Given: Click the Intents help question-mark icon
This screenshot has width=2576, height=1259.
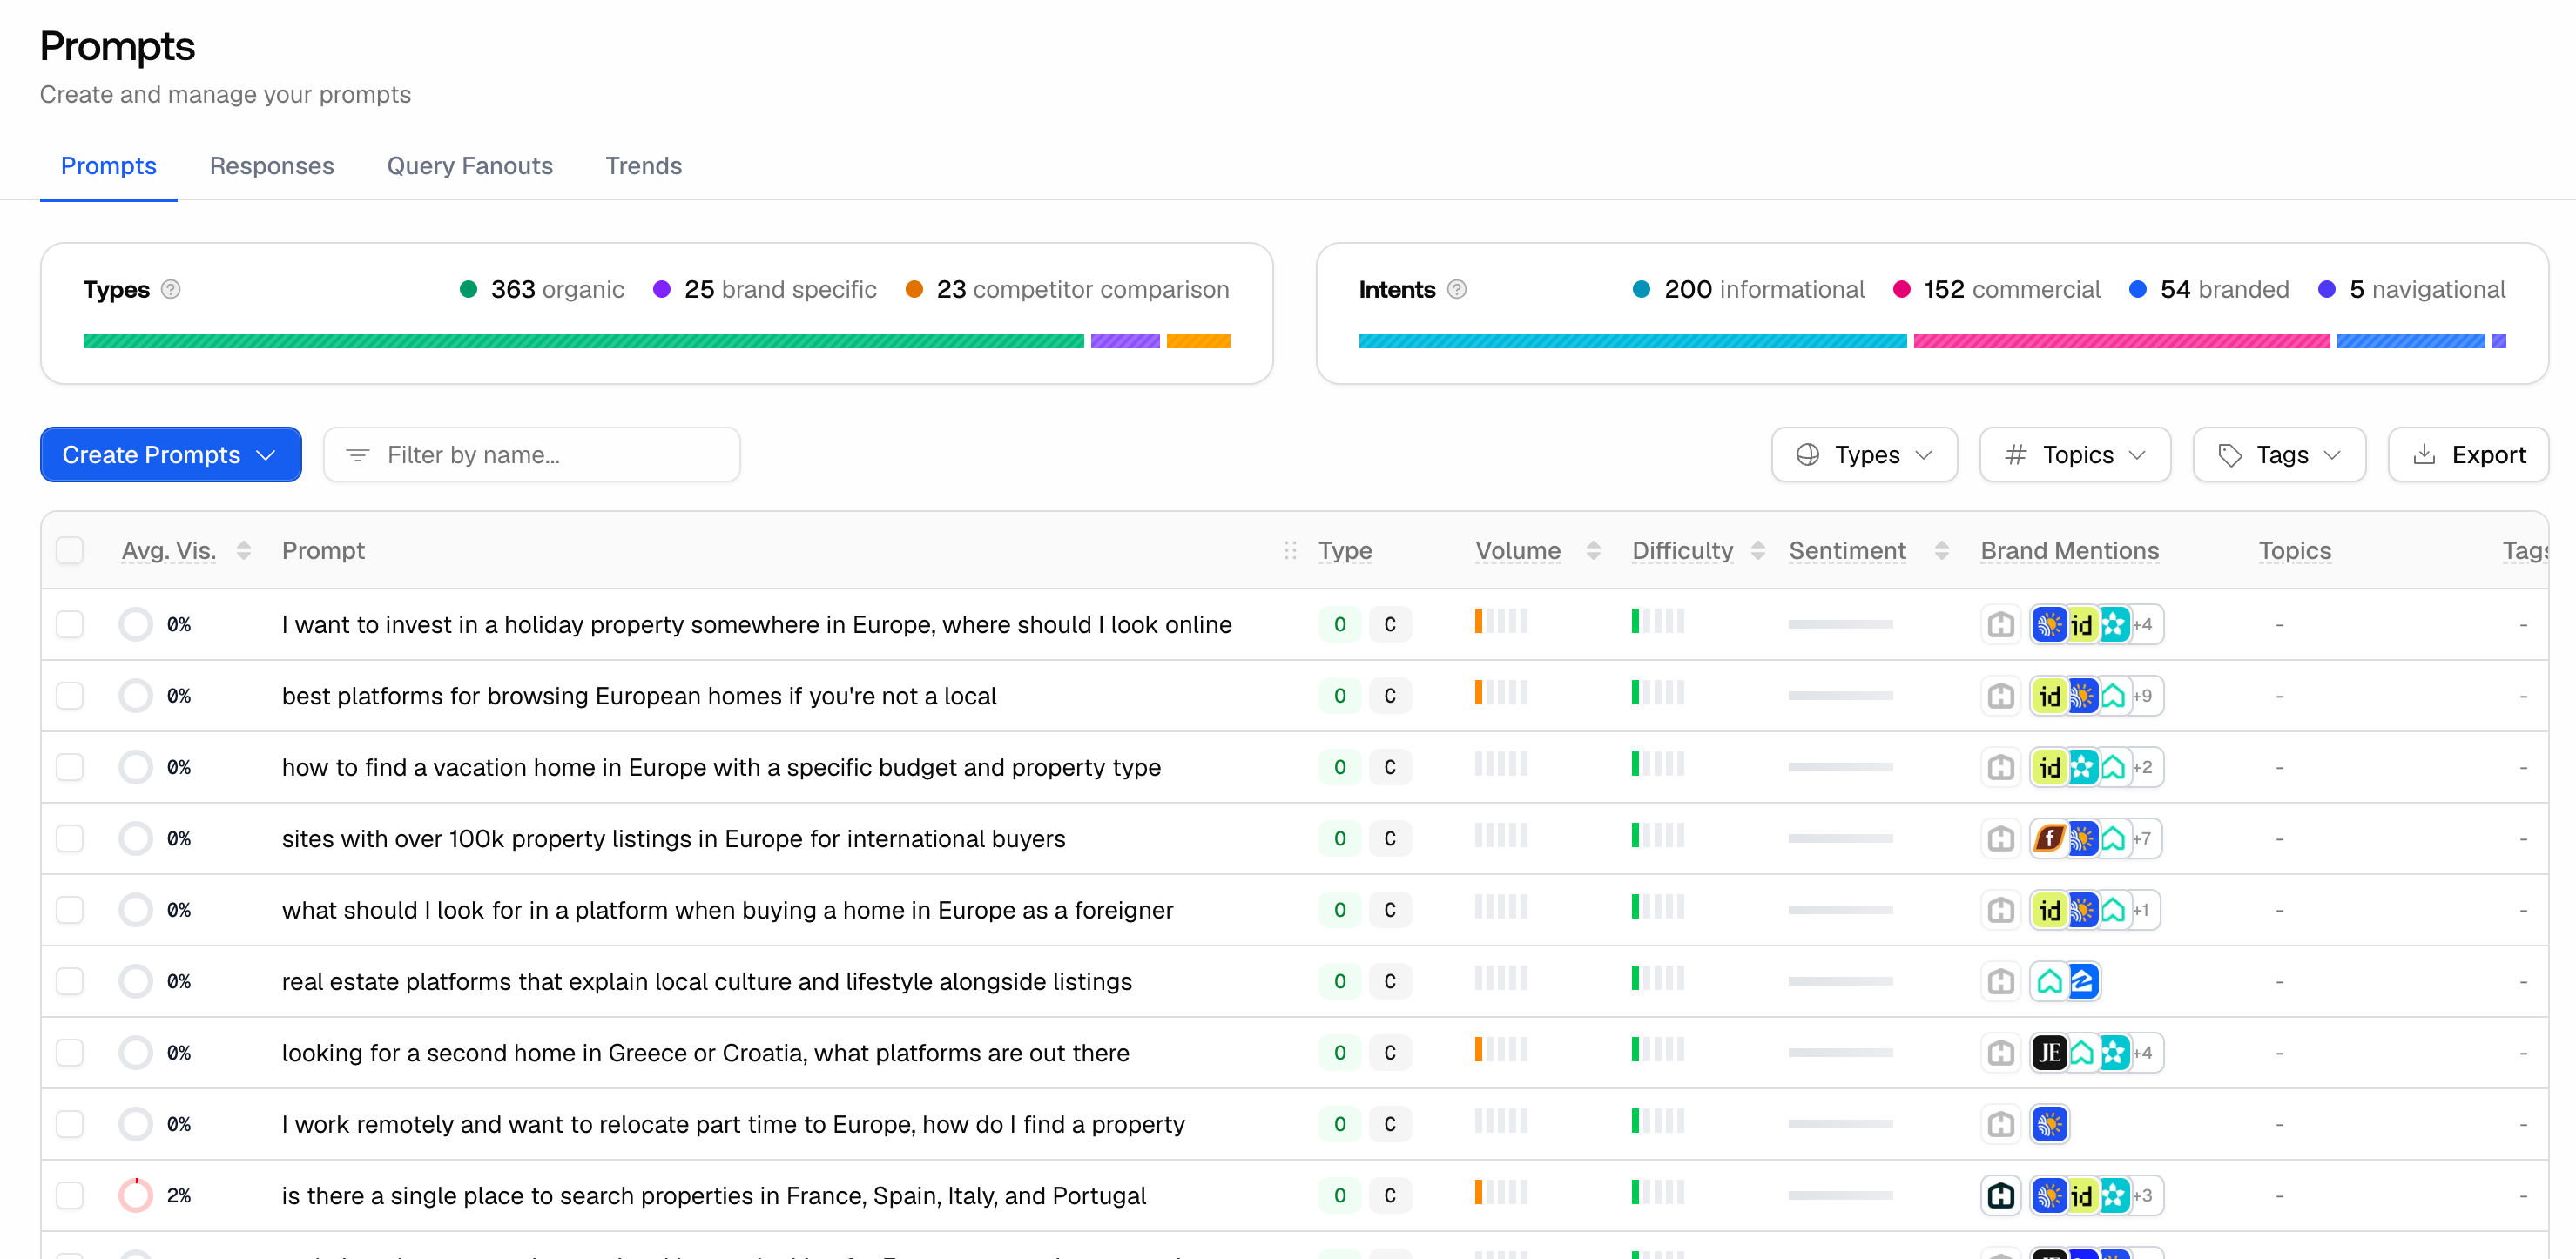Looking at the screenshot, I should [x=1457, y=289].
